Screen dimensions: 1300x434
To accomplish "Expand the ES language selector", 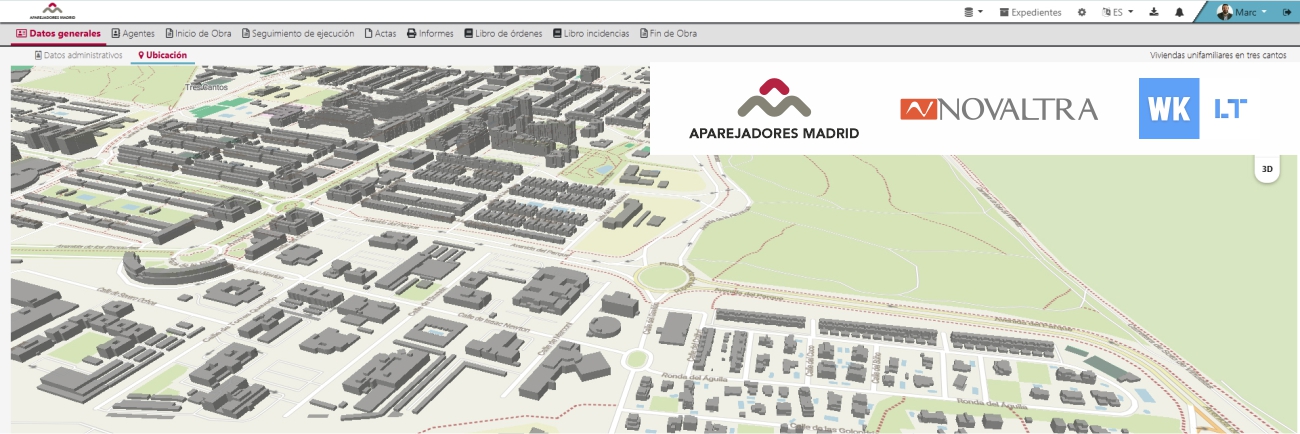I will 1117,12.
